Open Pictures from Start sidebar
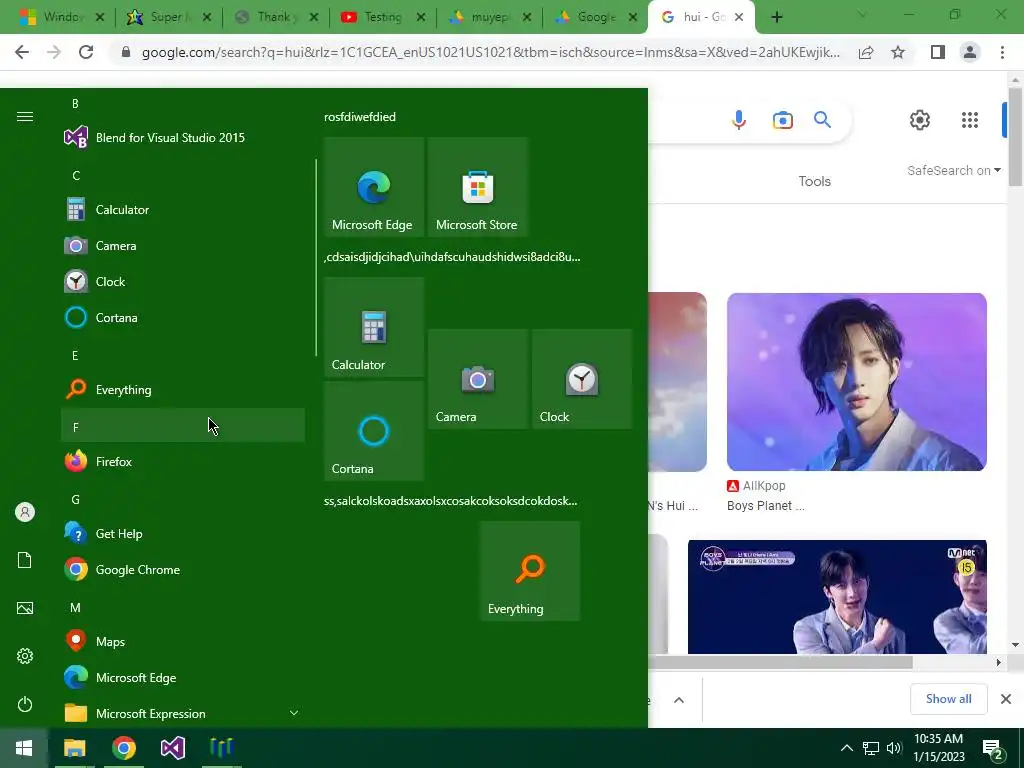 pos(25,608)
